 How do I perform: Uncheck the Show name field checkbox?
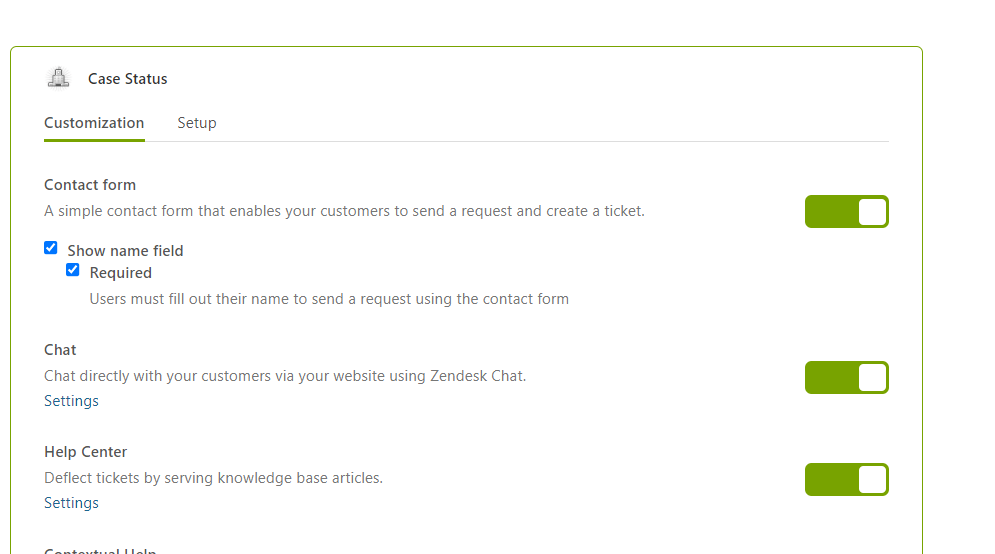51,248
